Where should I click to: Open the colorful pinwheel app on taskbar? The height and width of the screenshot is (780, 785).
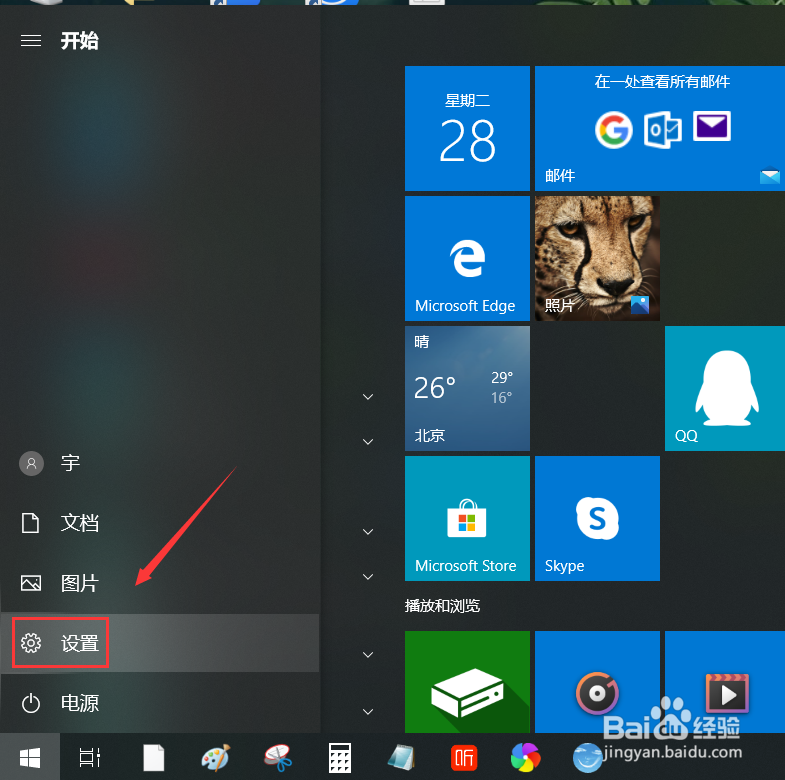point(526,757)
